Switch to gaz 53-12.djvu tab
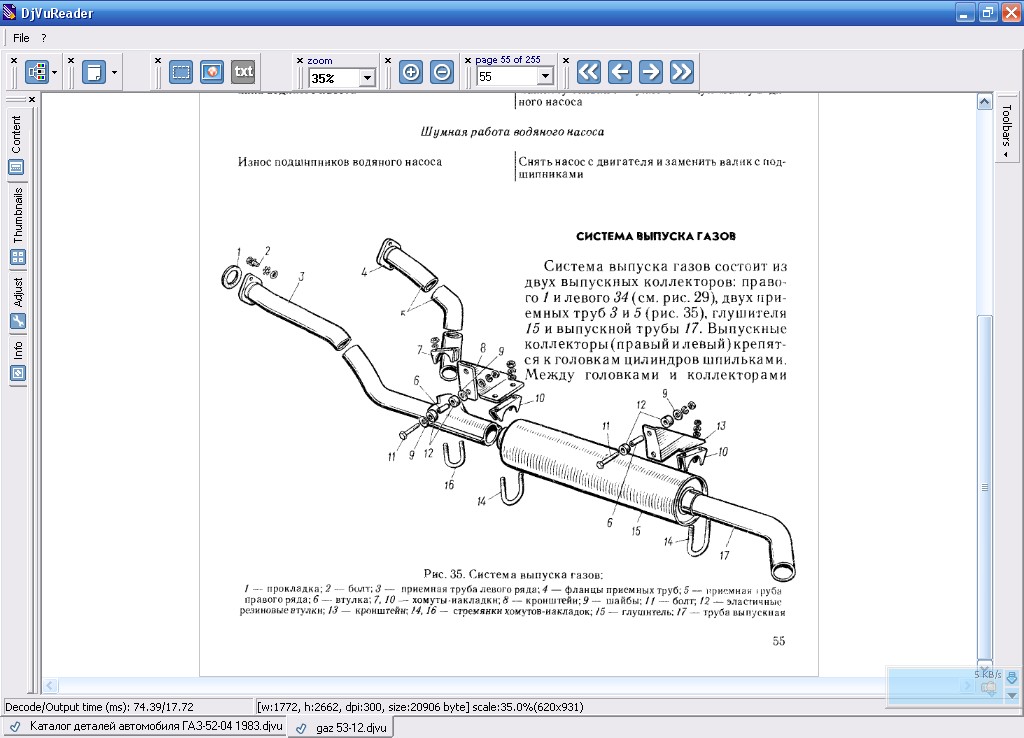This screenshot has width=1024, height=738. click(x=341, y=727)
